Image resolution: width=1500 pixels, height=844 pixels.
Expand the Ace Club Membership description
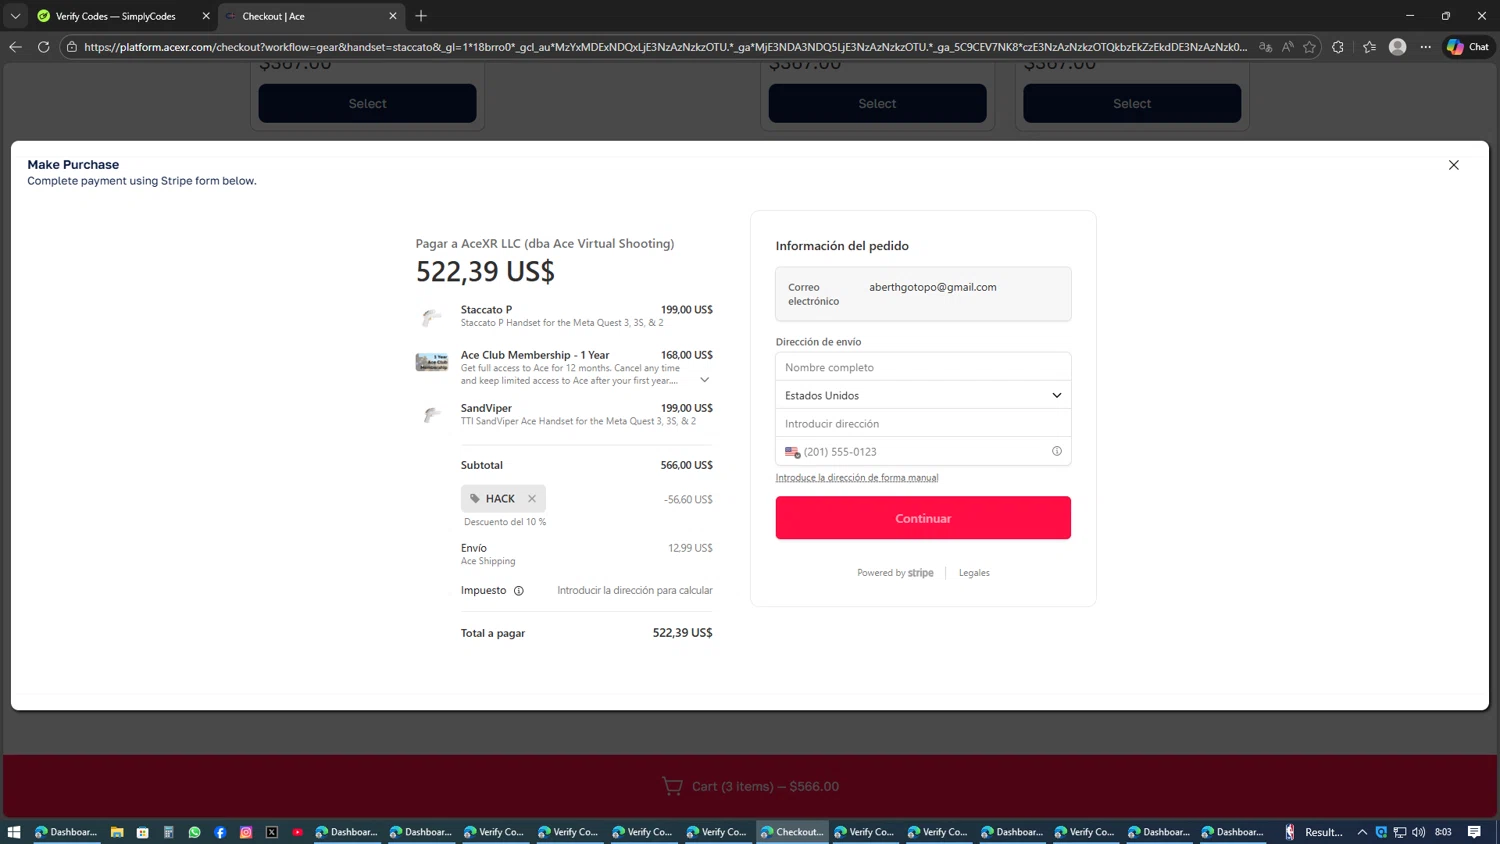[x=704, y=380]
